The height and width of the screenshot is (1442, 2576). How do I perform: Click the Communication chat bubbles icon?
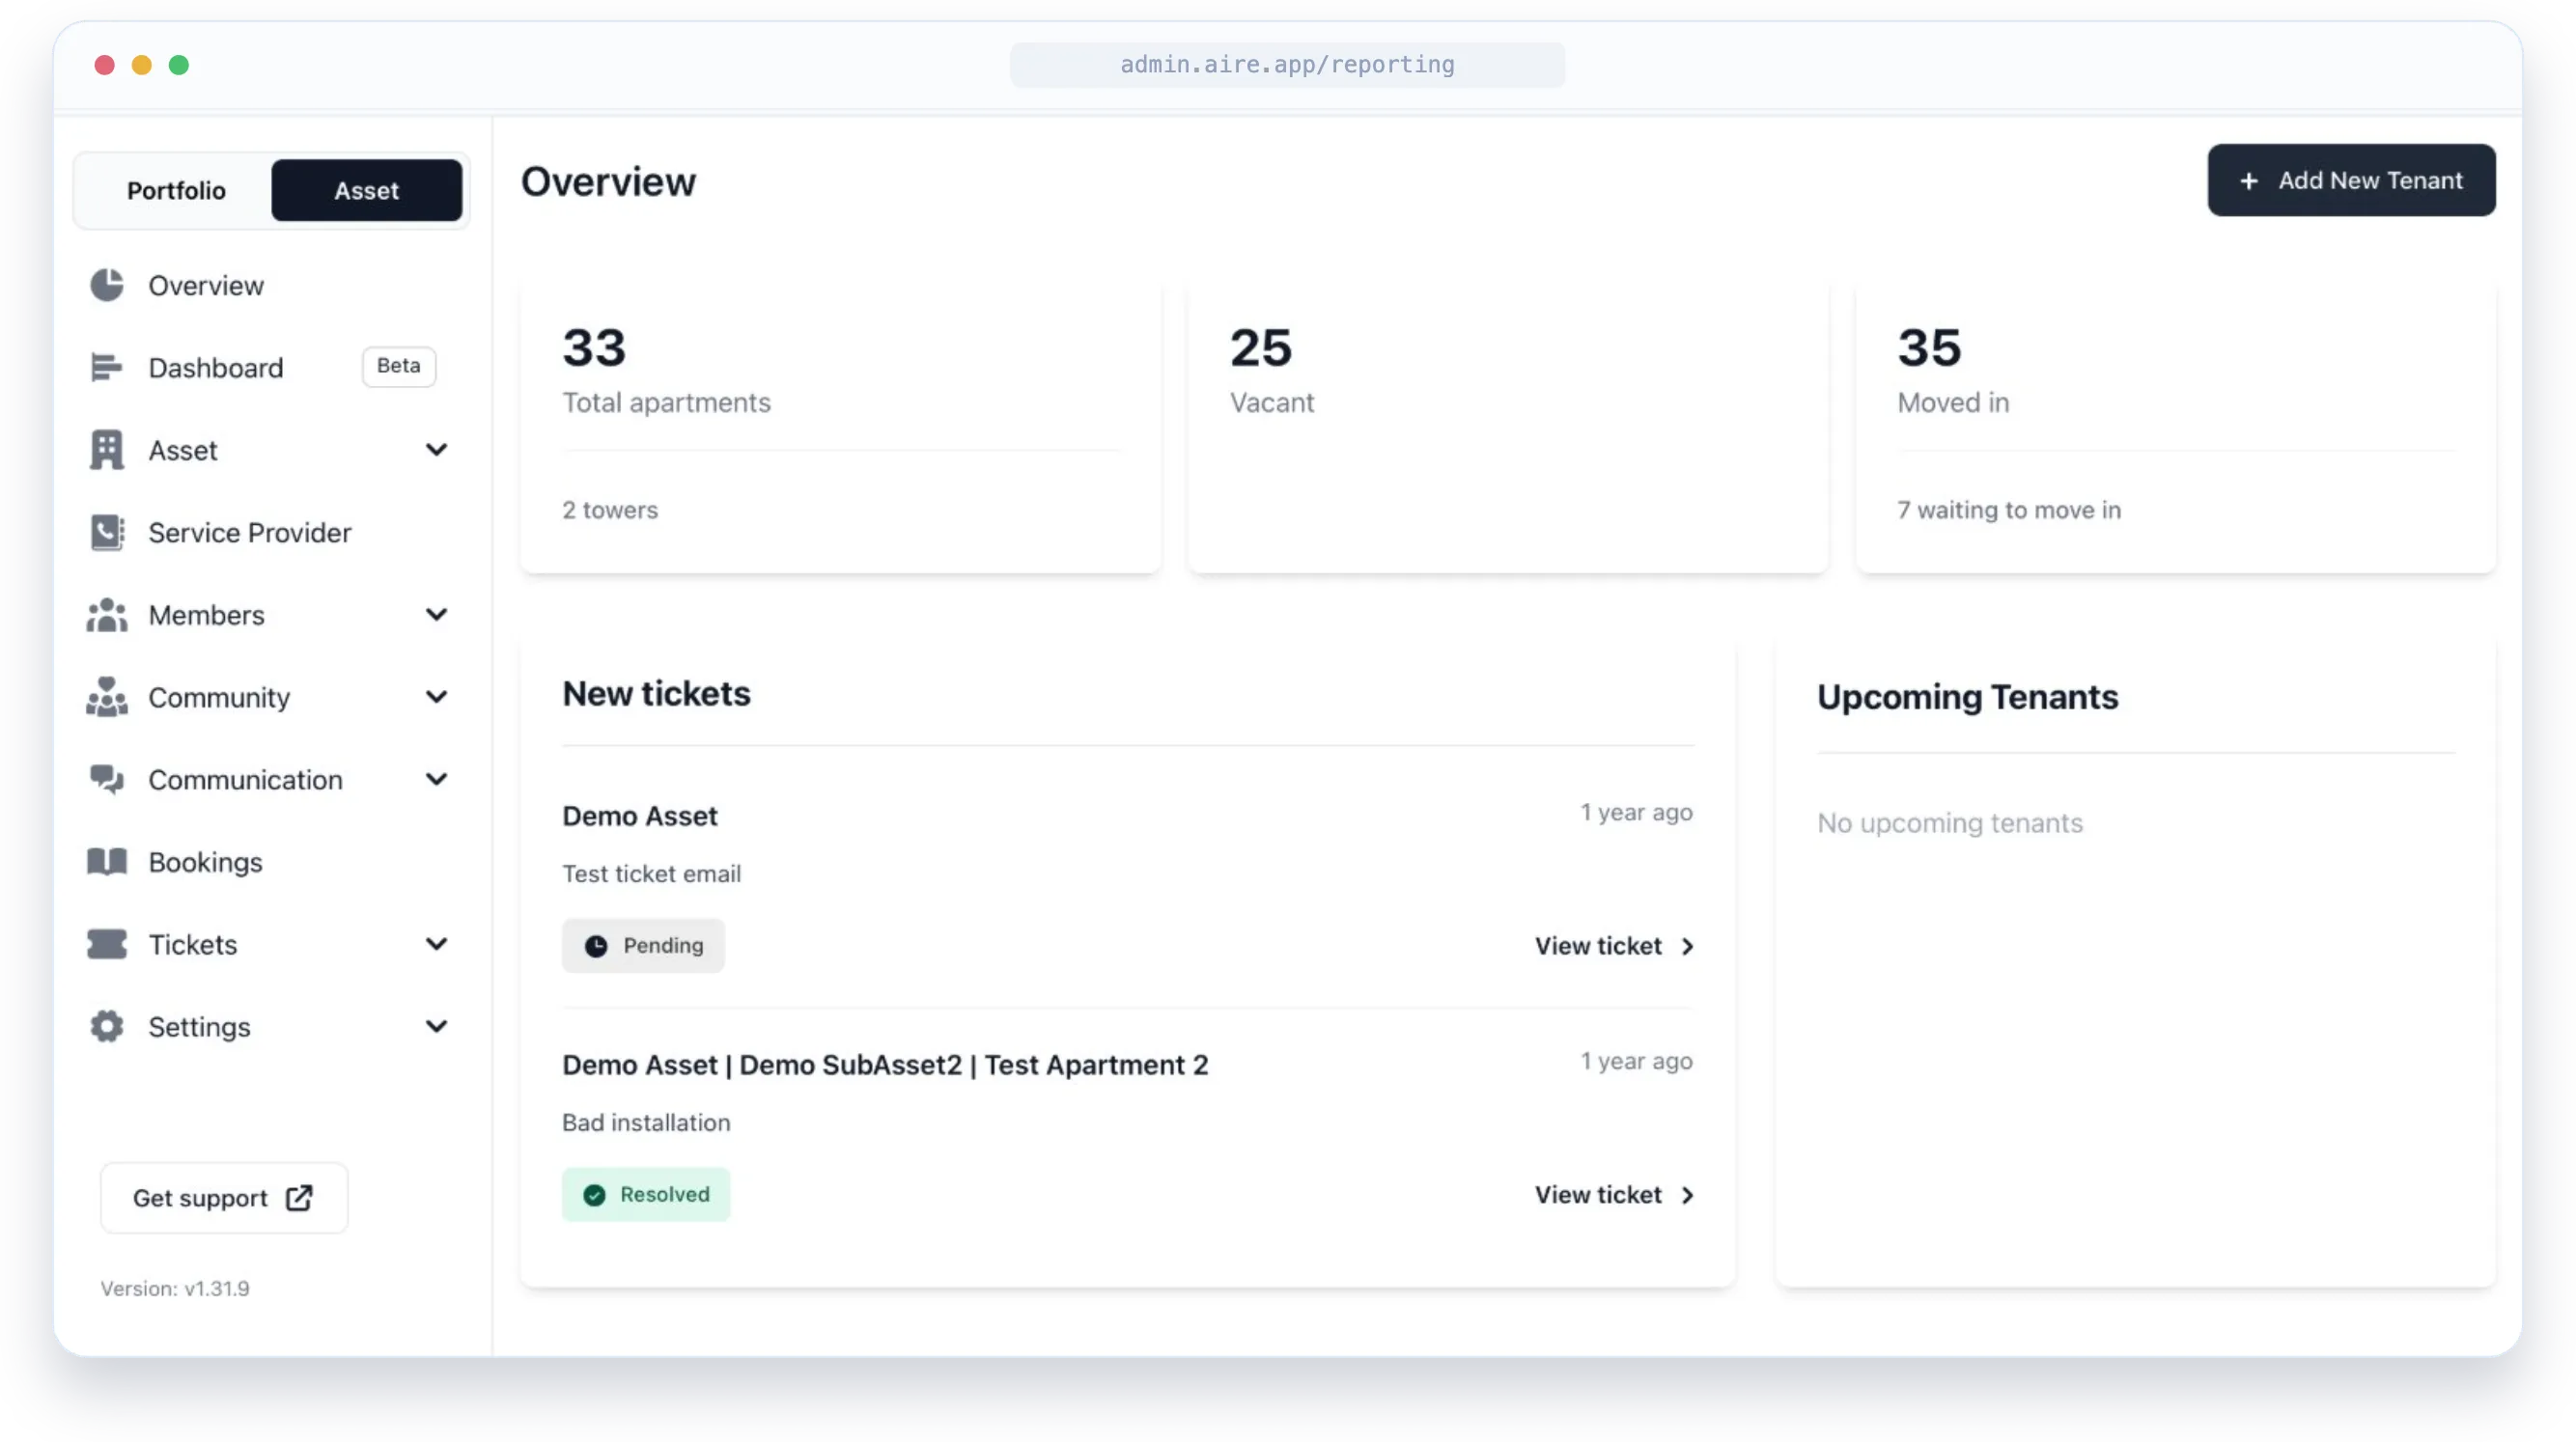coord(107,779)
